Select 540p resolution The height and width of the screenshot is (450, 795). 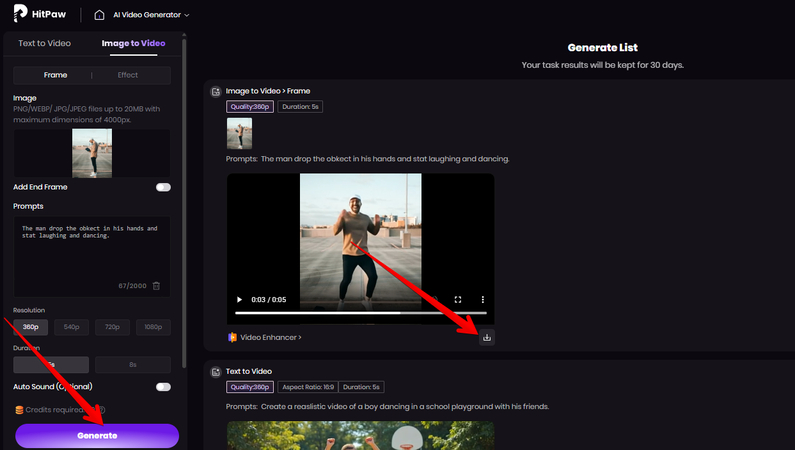pos(71,327)
